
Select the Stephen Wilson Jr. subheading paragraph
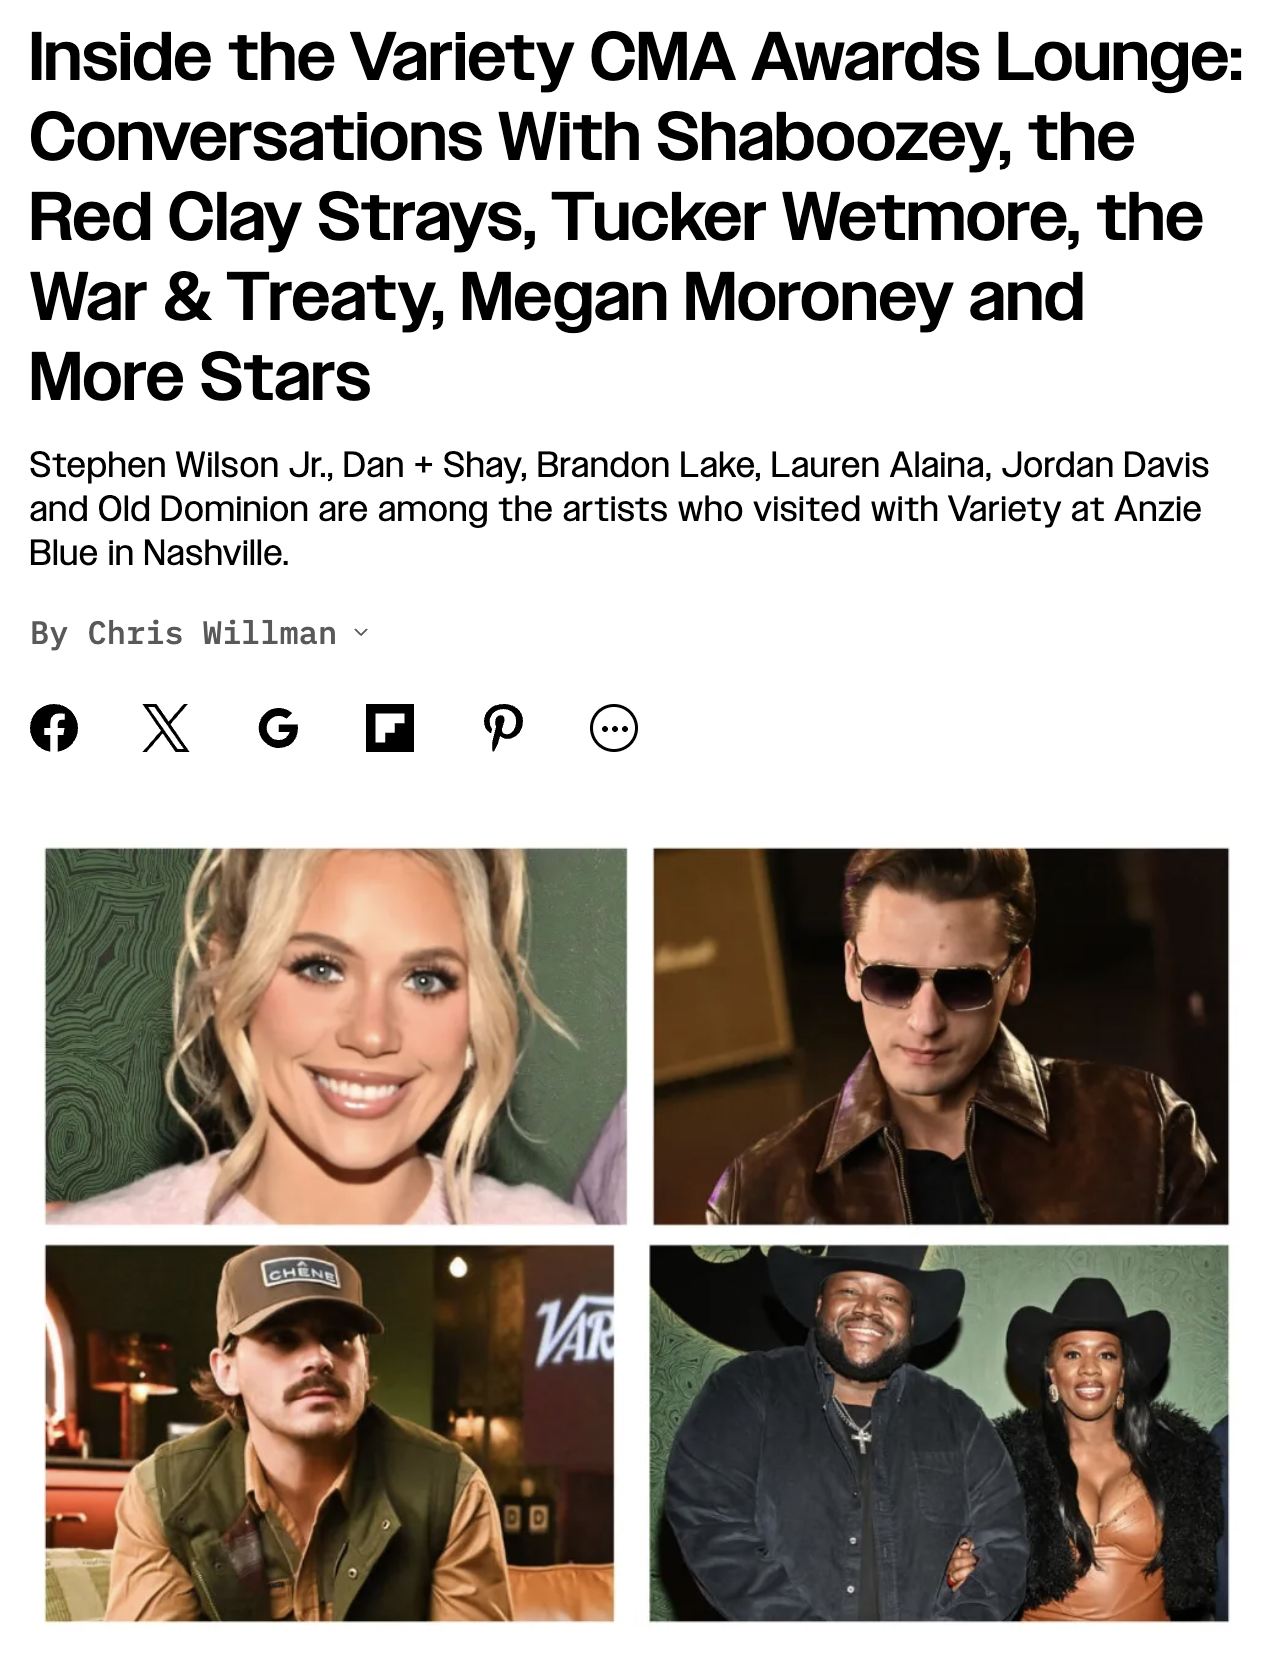(x=618, y=508)
